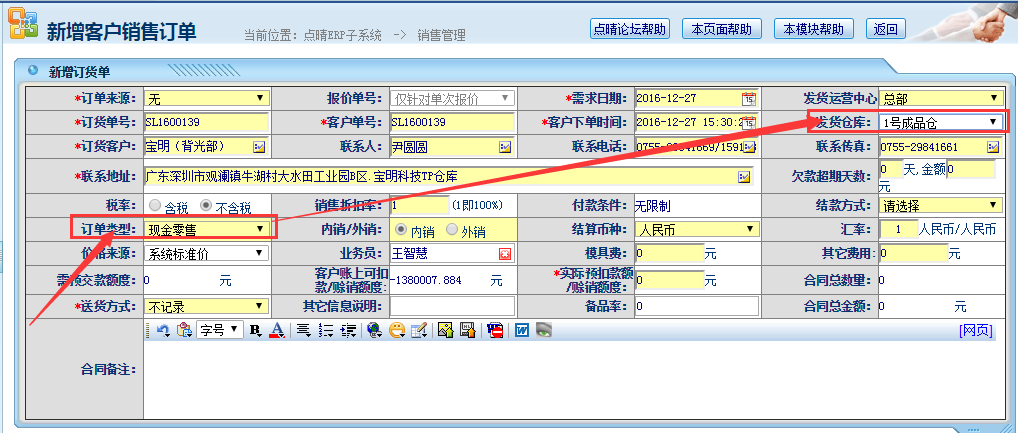
Task: Click the undo icon in the editor toolbar
Action: coord(163,330)
